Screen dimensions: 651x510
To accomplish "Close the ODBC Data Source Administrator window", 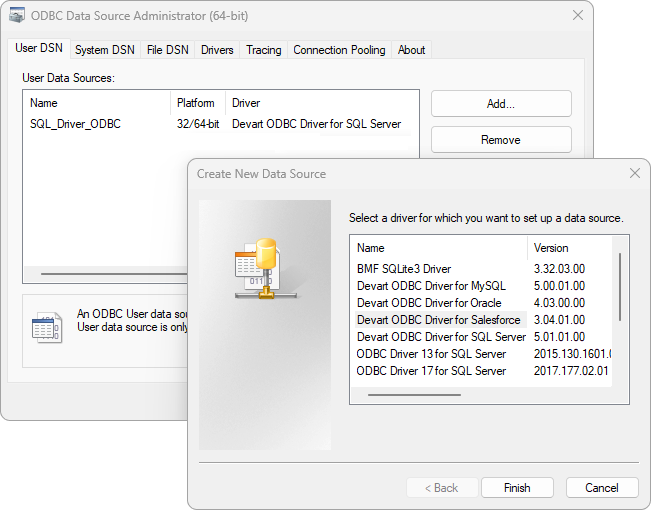I will click(x=578, y=15).
